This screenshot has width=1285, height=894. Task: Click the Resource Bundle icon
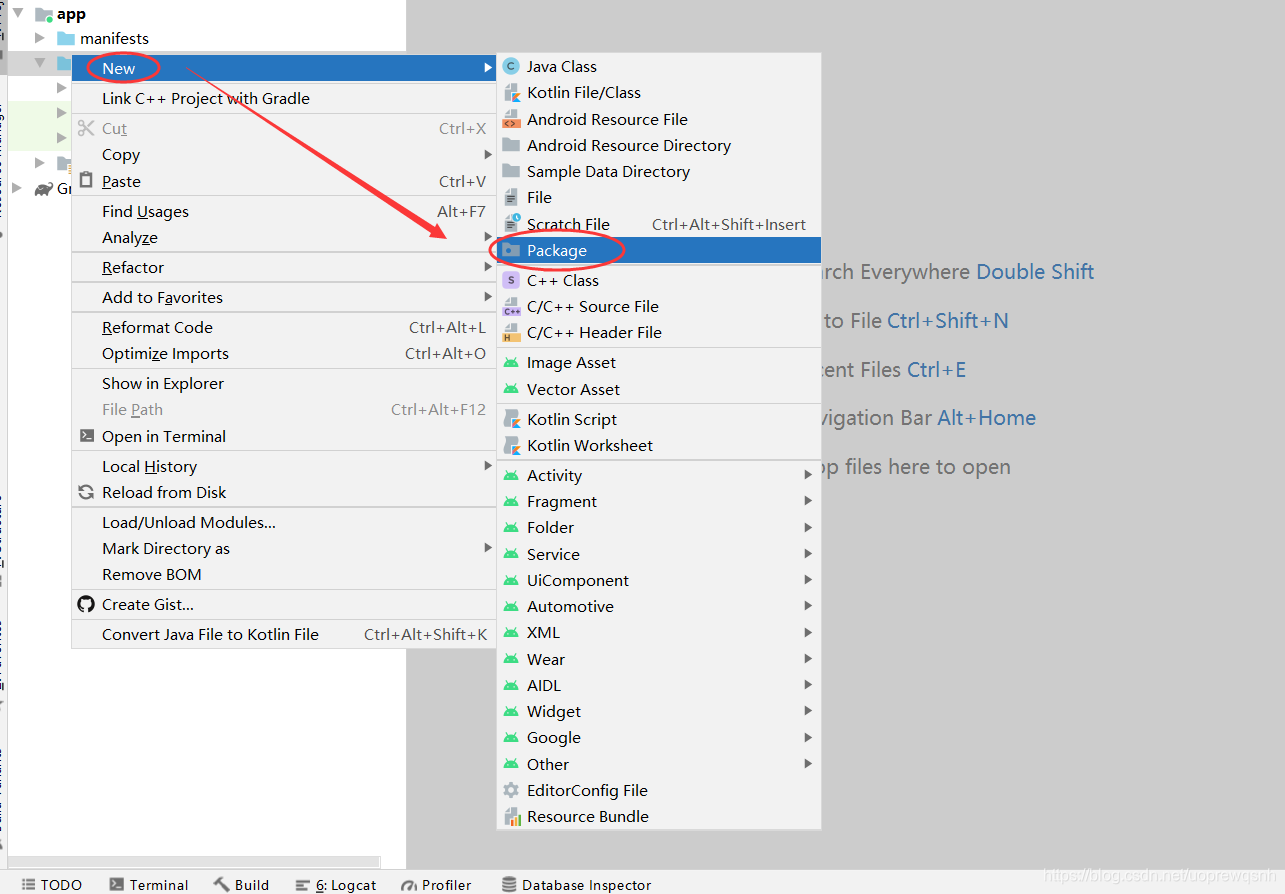pos(511,817)
